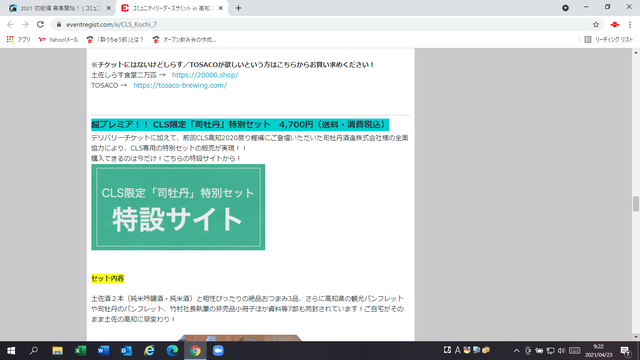640x360 pixels.
Task: Click the scrollbar down arrow
Action: coord(636,337)
